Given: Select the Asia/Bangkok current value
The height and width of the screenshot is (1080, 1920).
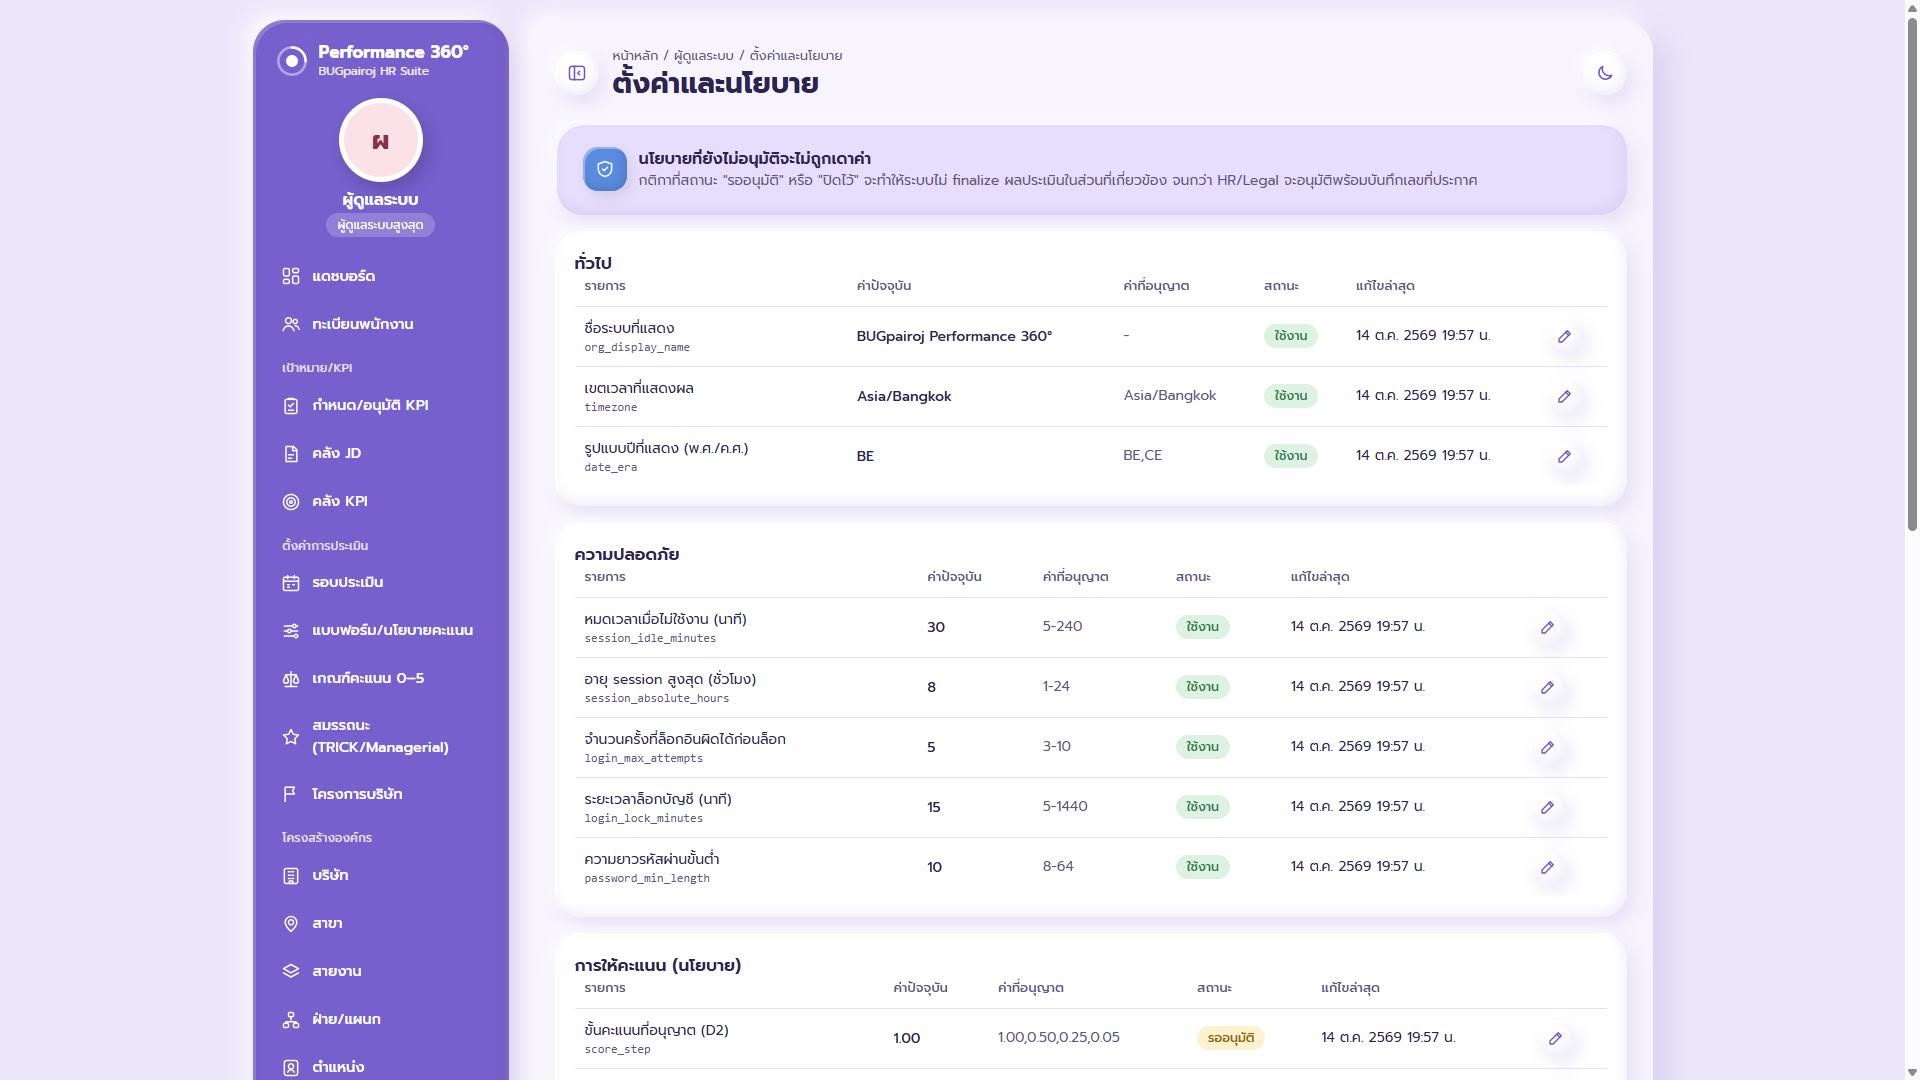Looking at the screenshot, I should pos(904,396).
